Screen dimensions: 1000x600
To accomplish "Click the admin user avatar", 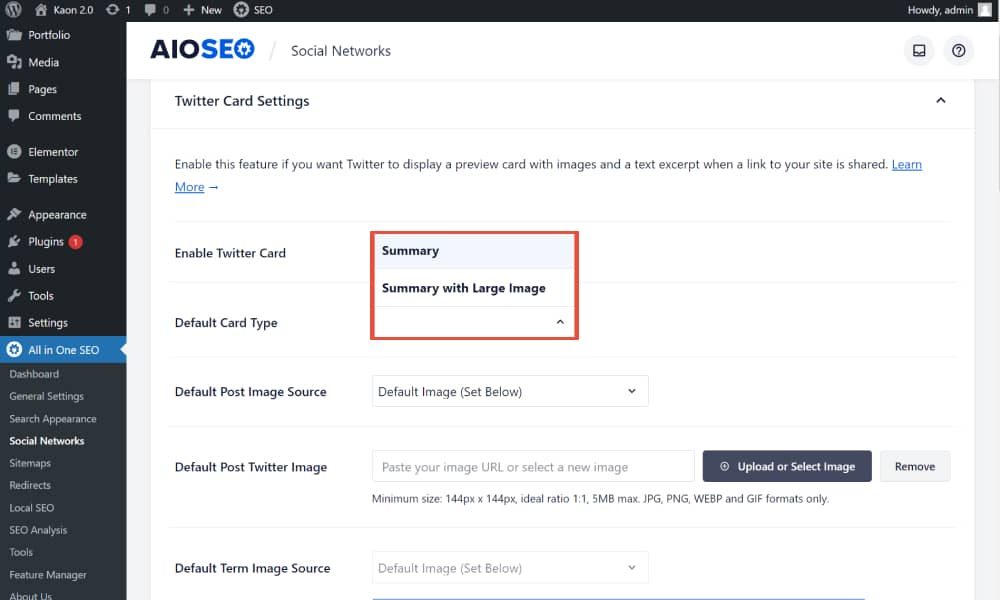I will (x=985, y=10).
